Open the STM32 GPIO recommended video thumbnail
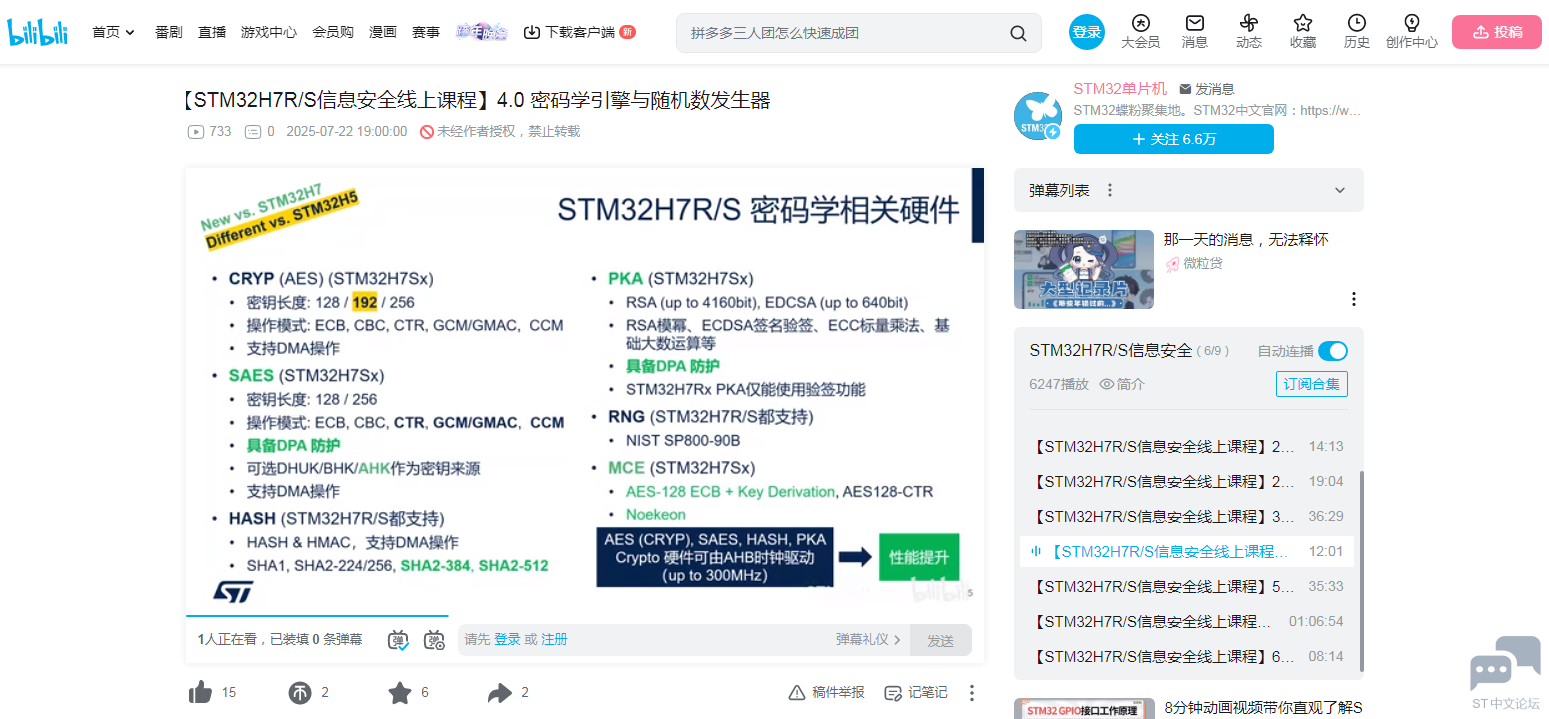 click(1084, 709)
